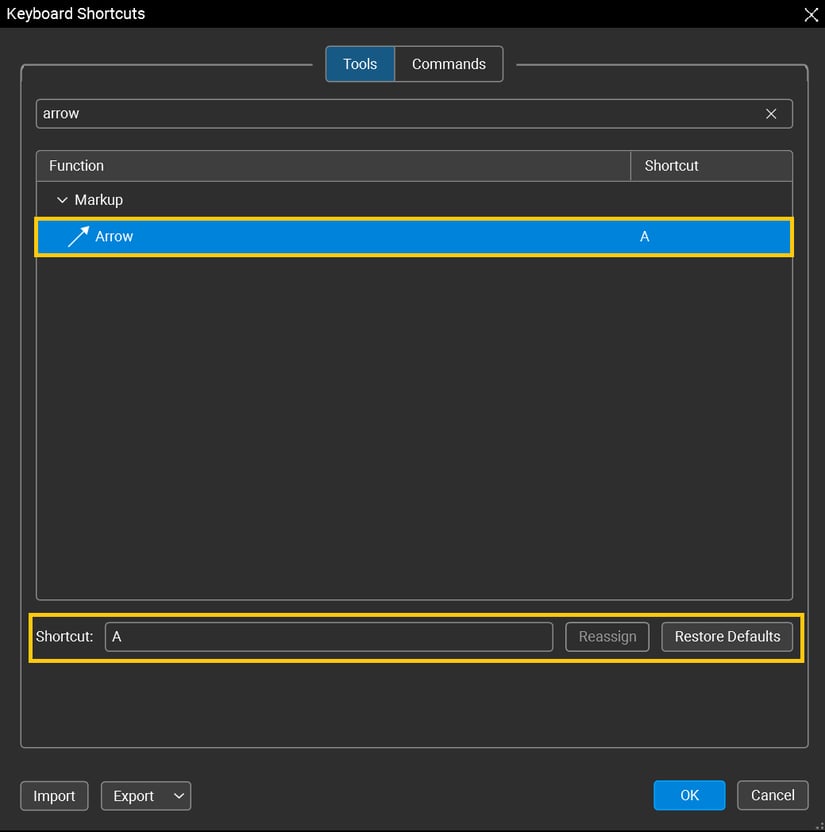Confirm changes with the OK button
The height and width of the screenshot is (832, 825).
click(689, 795)
